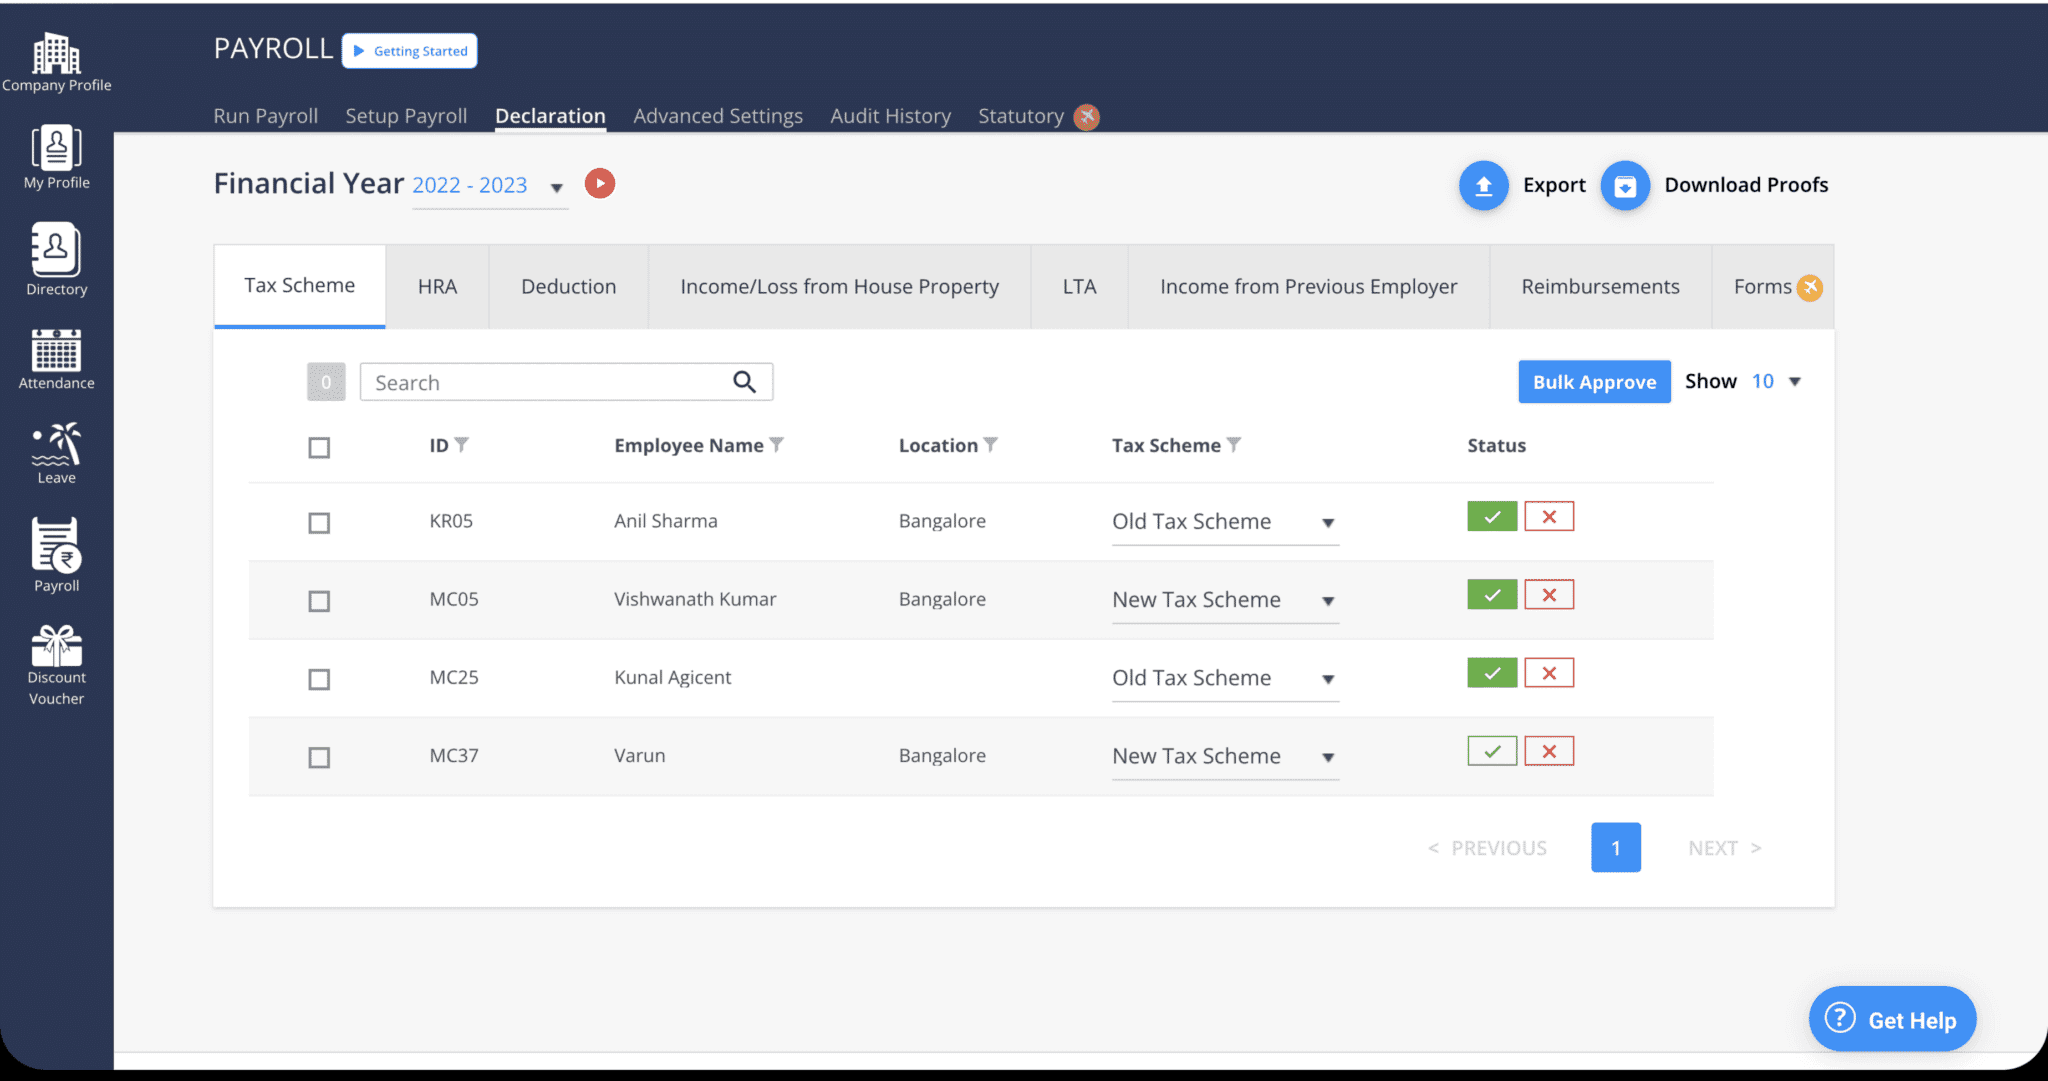Switch to the Deduction tab
Viewport: 2048px width, 1081px height.
tap(568, 286)
